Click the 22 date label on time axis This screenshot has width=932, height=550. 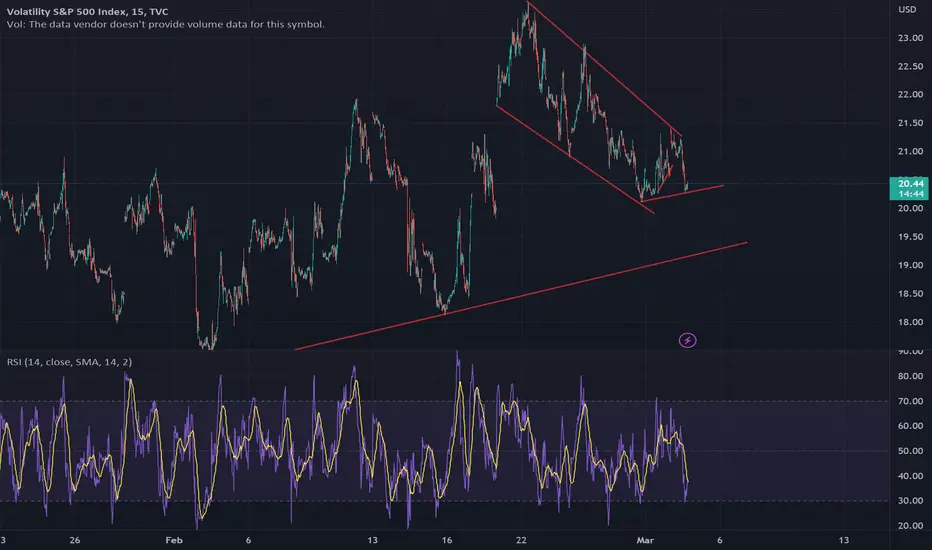pyautogui.click(x=521, y=540)
